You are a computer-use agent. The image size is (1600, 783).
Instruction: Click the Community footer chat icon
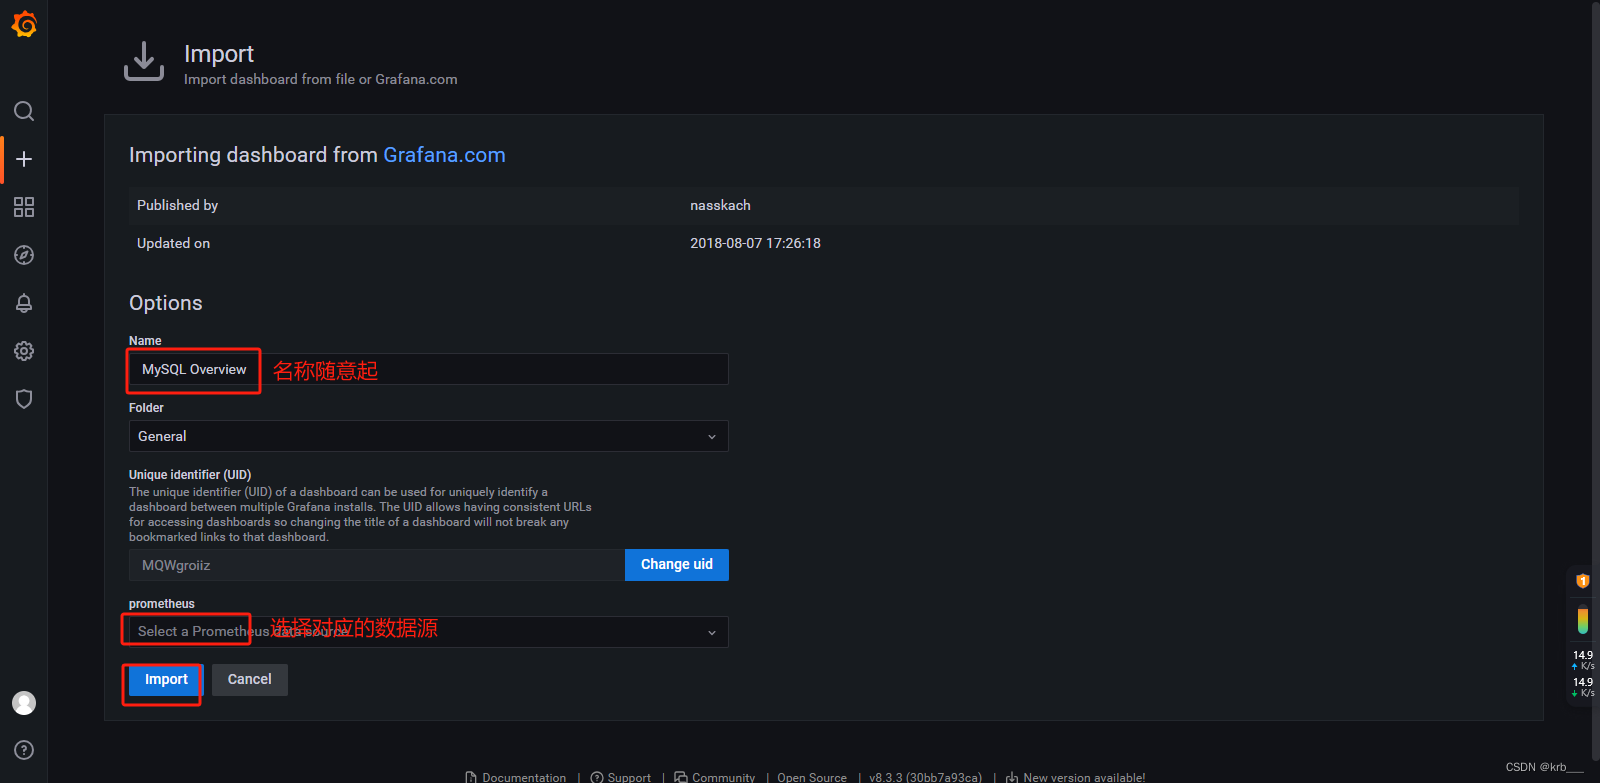[x=681, y=777]
